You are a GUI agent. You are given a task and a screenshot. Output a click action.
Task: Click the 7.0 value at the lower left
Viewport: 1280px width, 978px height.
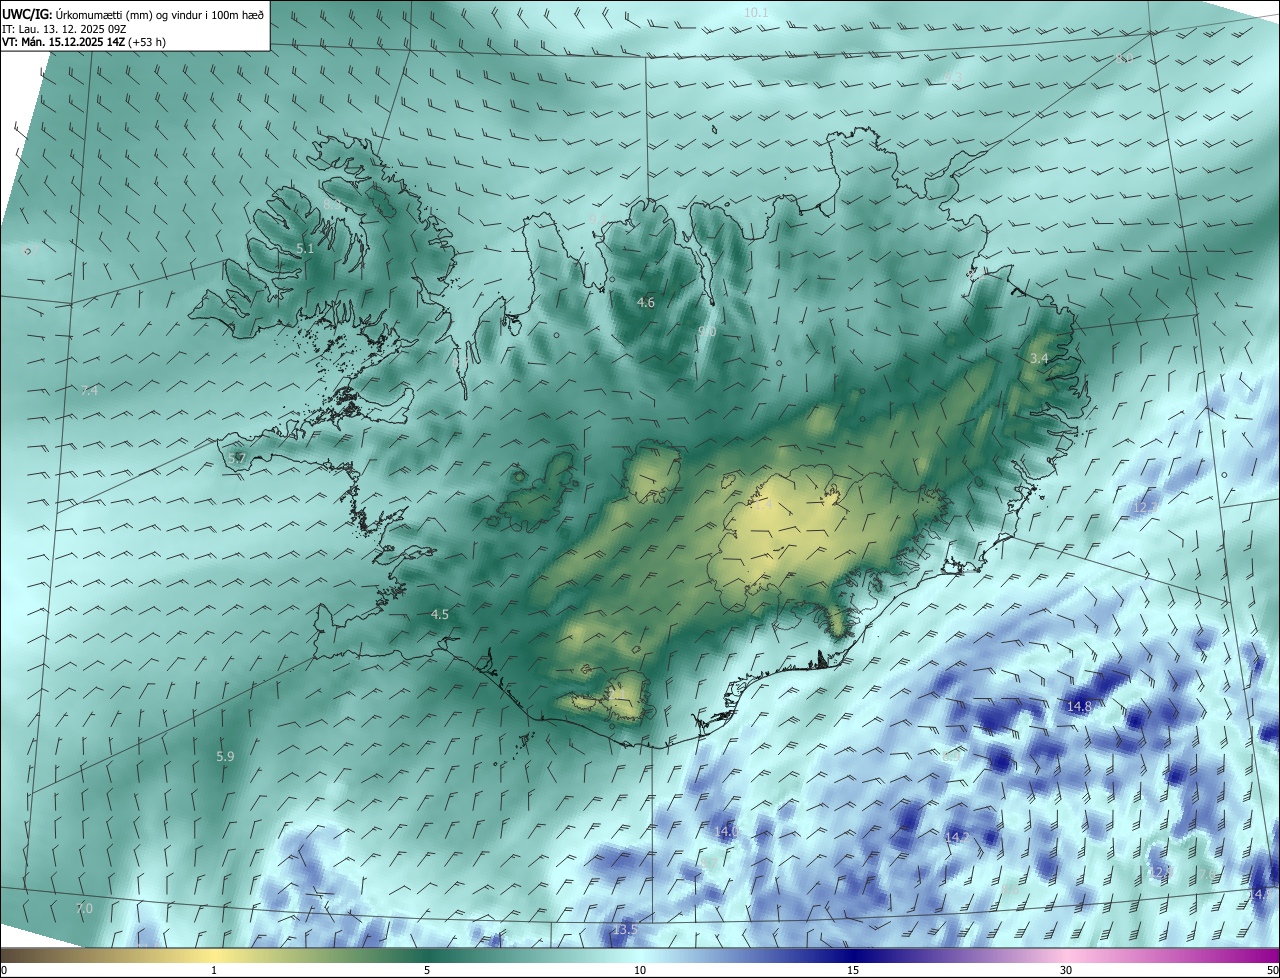[84, 908]
